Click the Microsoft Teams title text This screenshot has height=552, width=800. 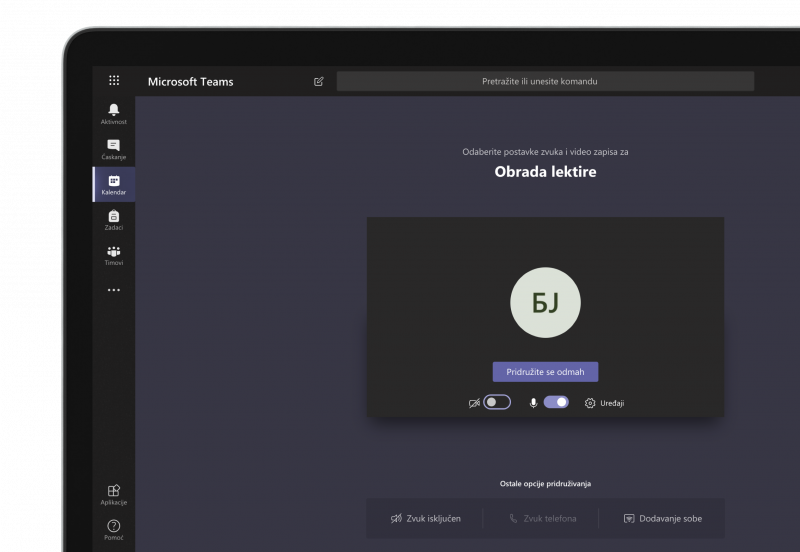[x=190, y=82]
